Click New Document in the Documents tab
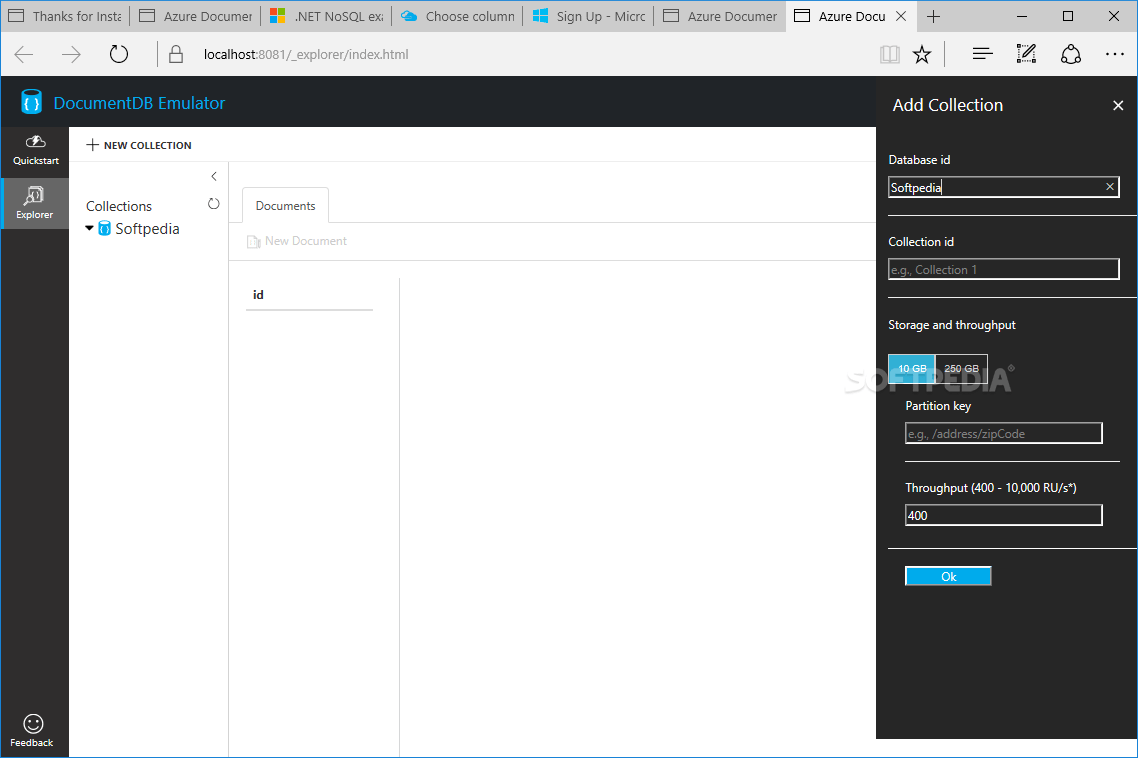 pos(297,241)
